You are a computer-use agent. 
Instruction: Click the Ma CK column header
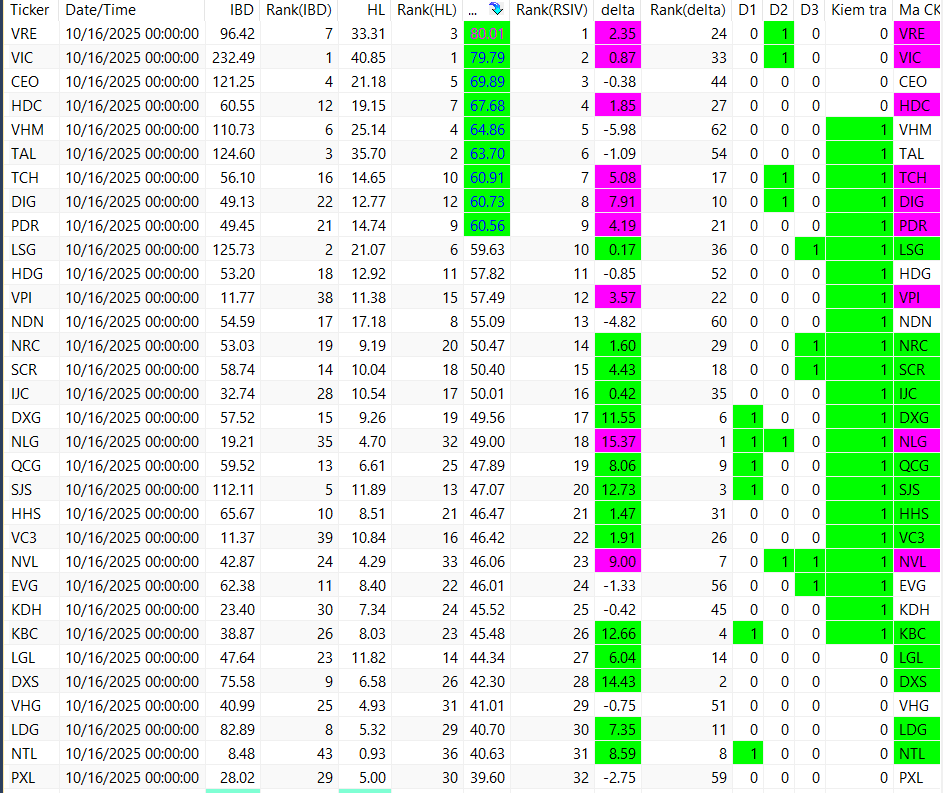pyautogui.click(x=920, y=10)
